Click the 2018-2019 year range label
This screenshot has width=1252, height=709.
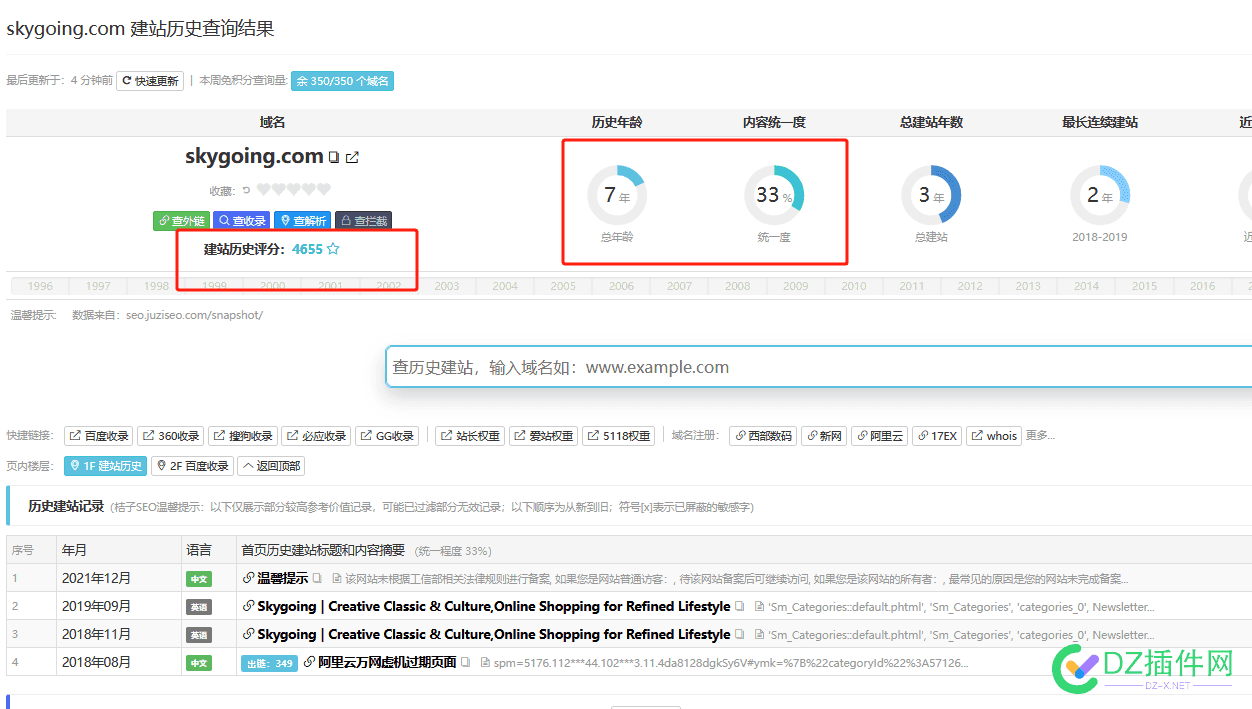pos(1100,237)
